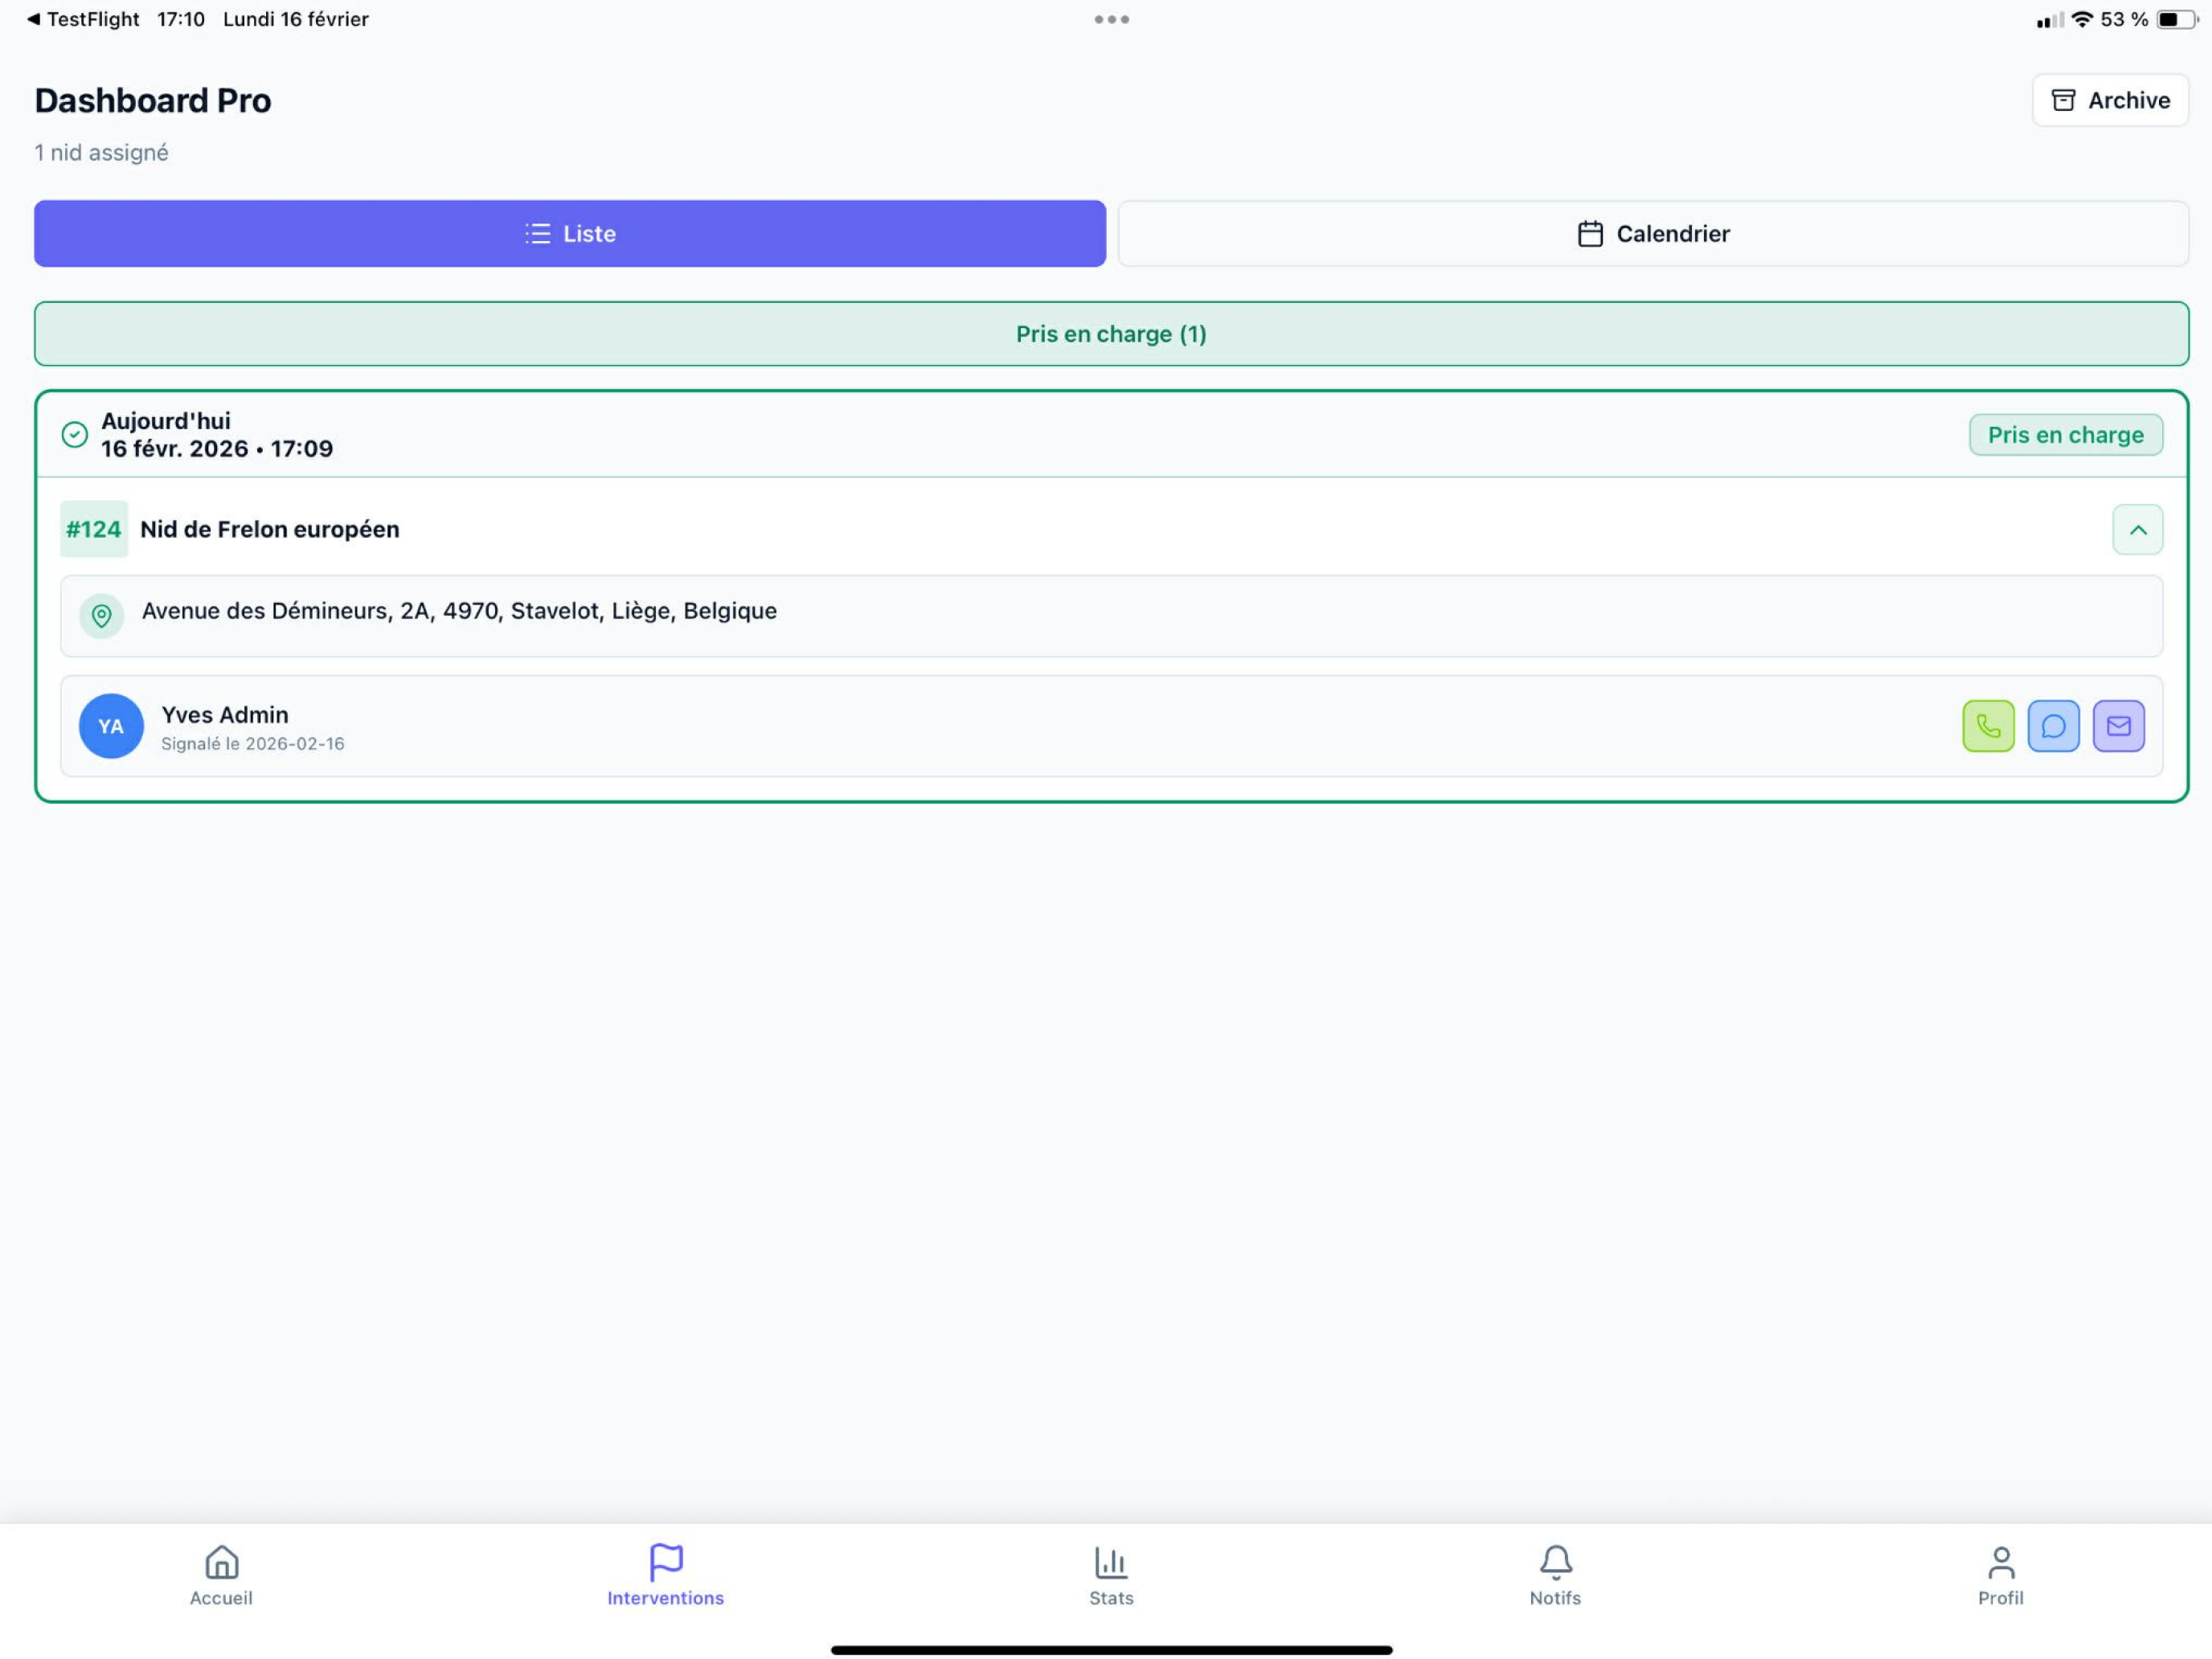Switch to Liste view

(x=570, y=233)
